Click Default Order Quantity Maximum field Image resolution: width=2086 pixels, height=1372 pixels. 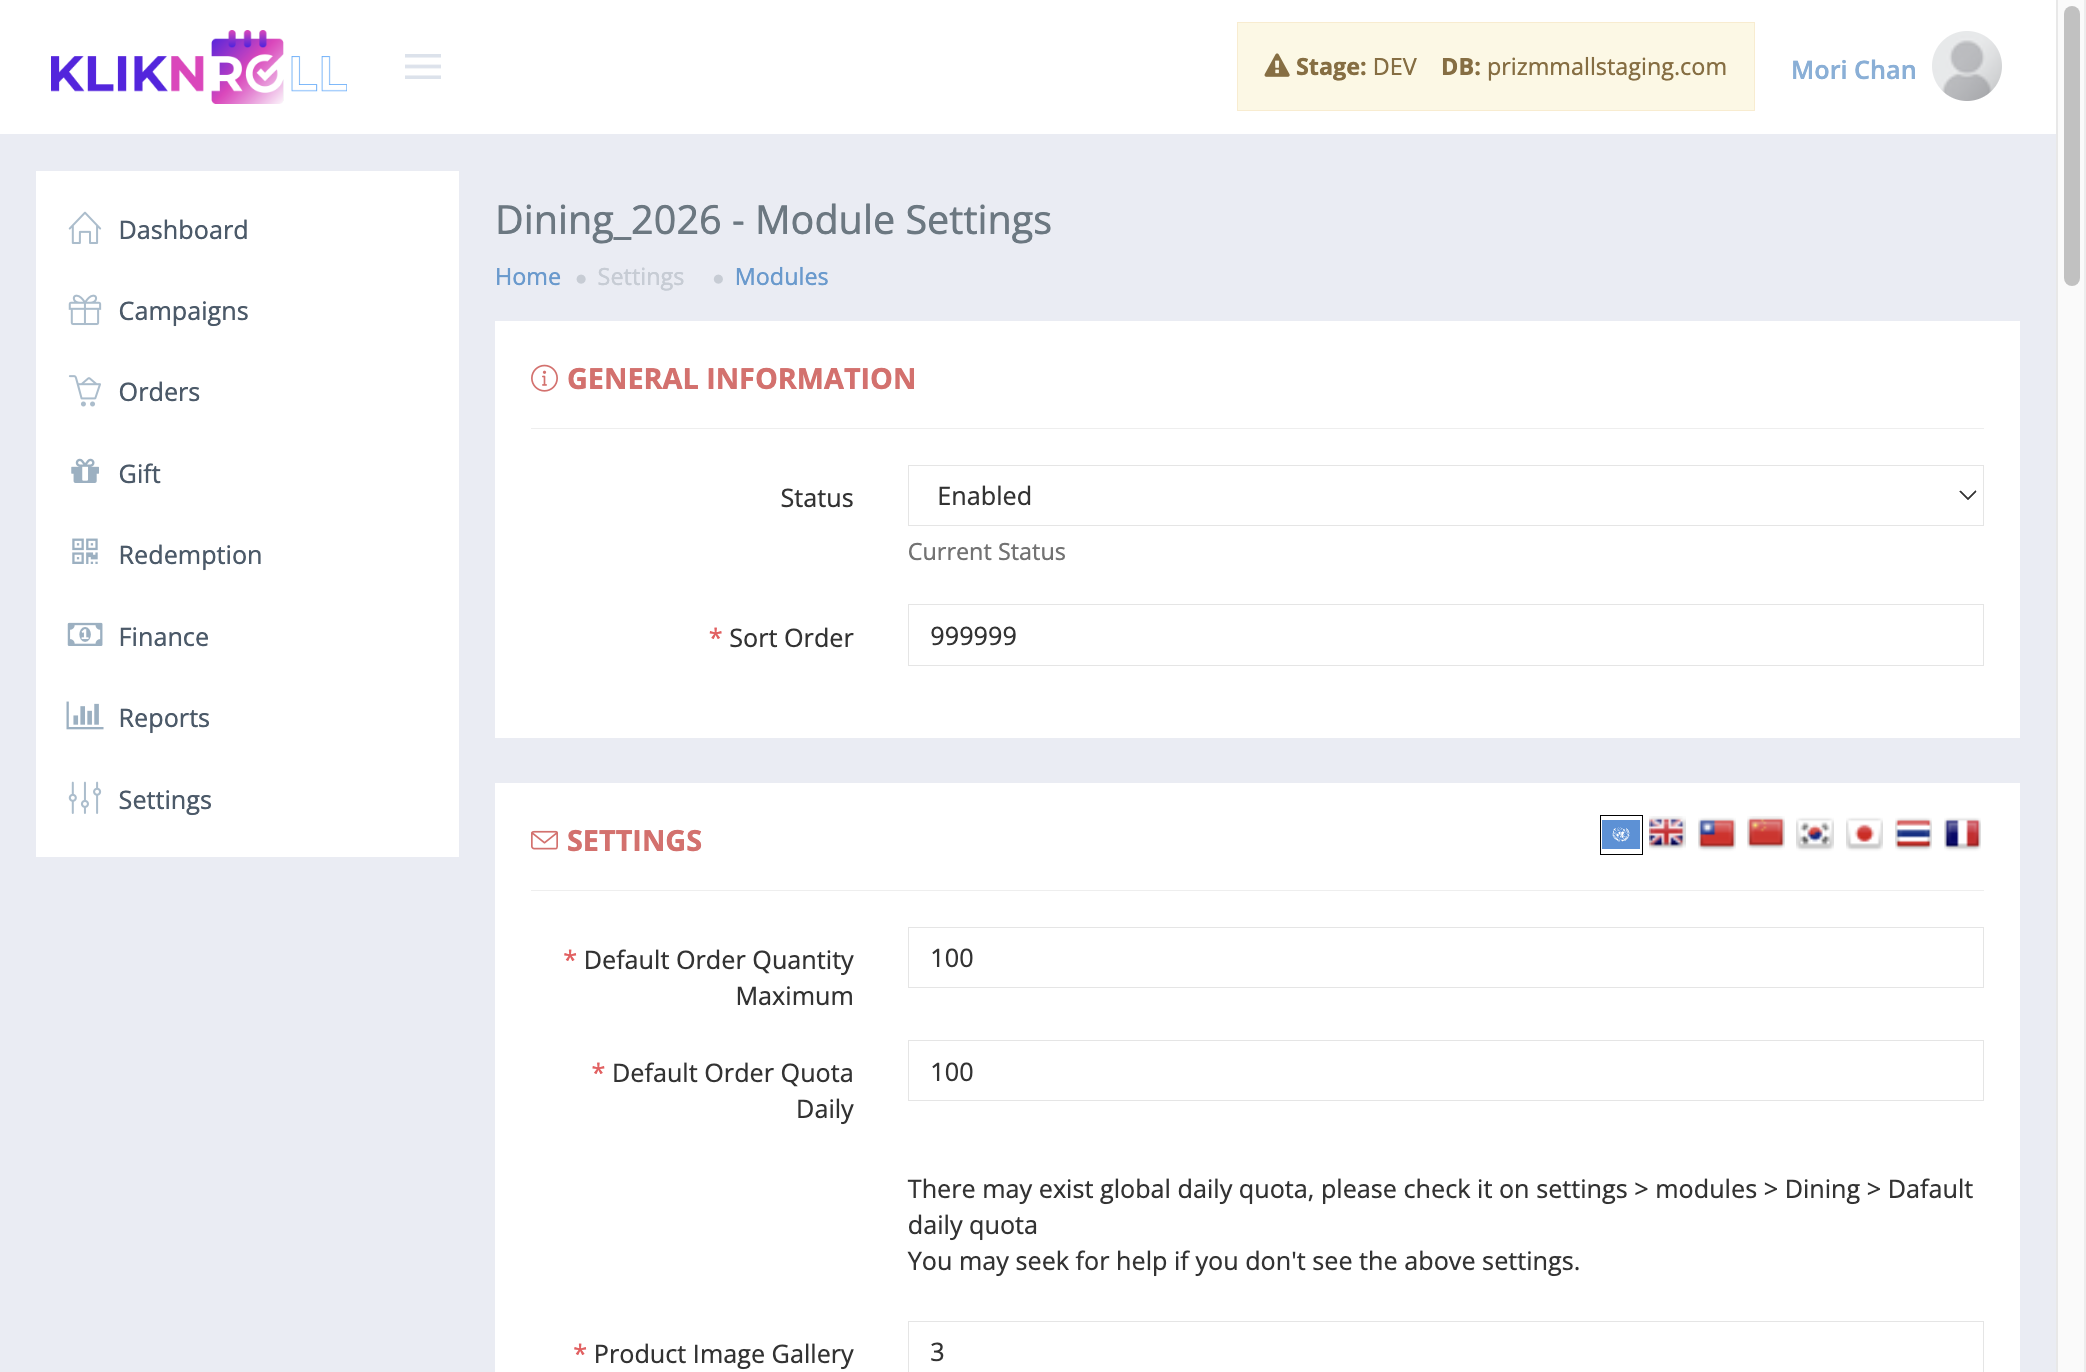(x=1445, y=958)
